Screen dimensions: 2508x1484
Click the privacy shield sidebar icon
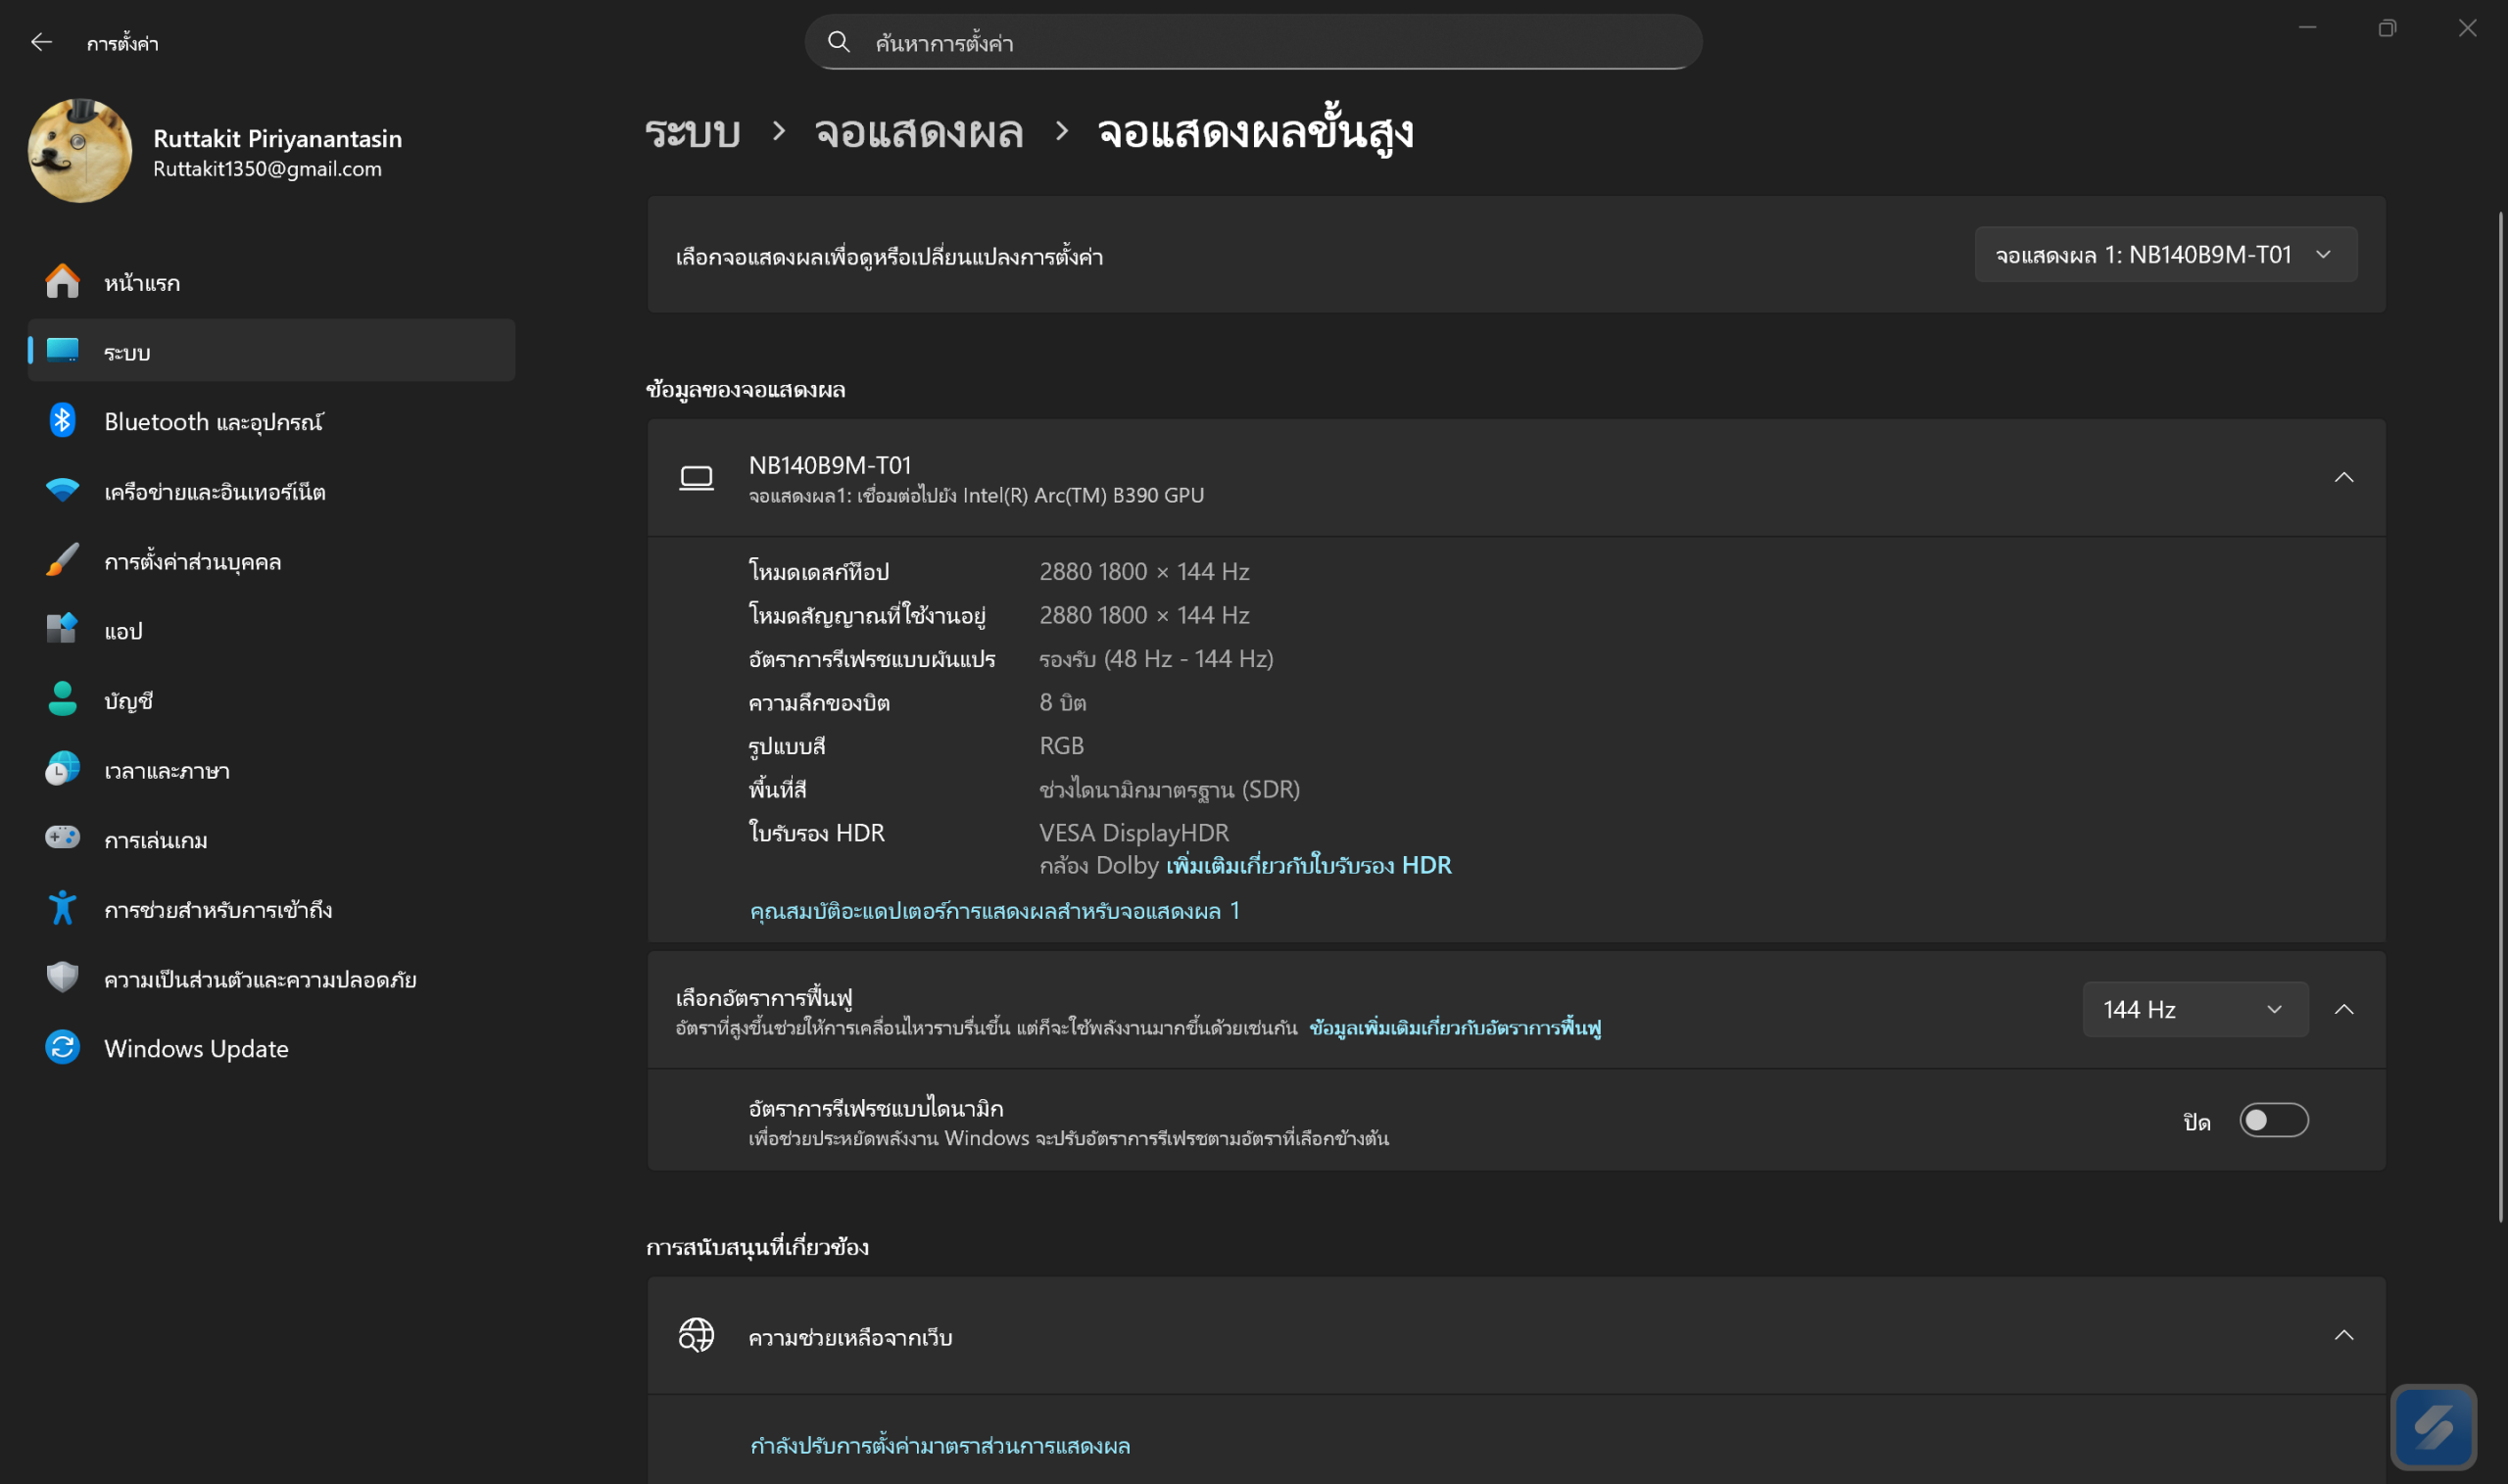(62, 978)
